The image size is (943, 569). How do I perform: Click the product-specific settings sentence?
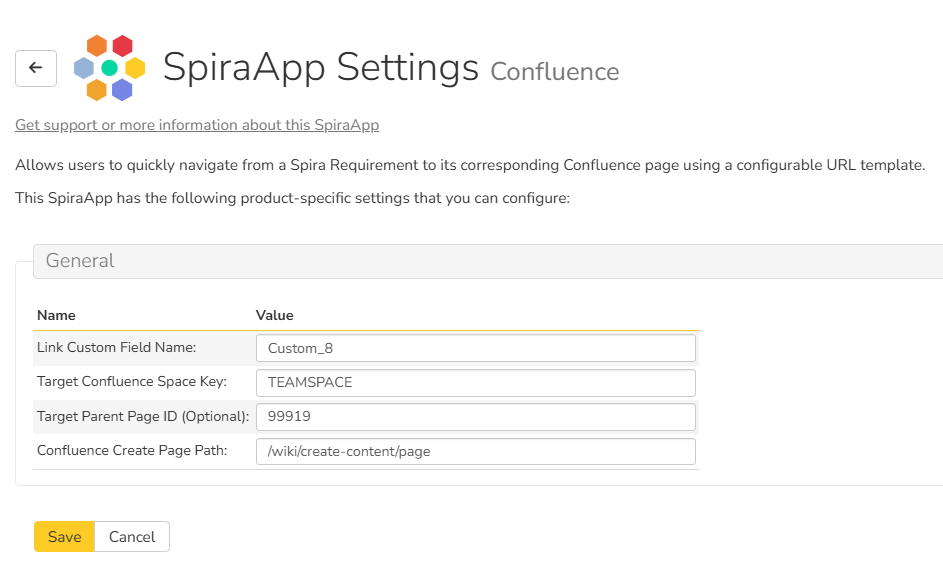[292, 198]
